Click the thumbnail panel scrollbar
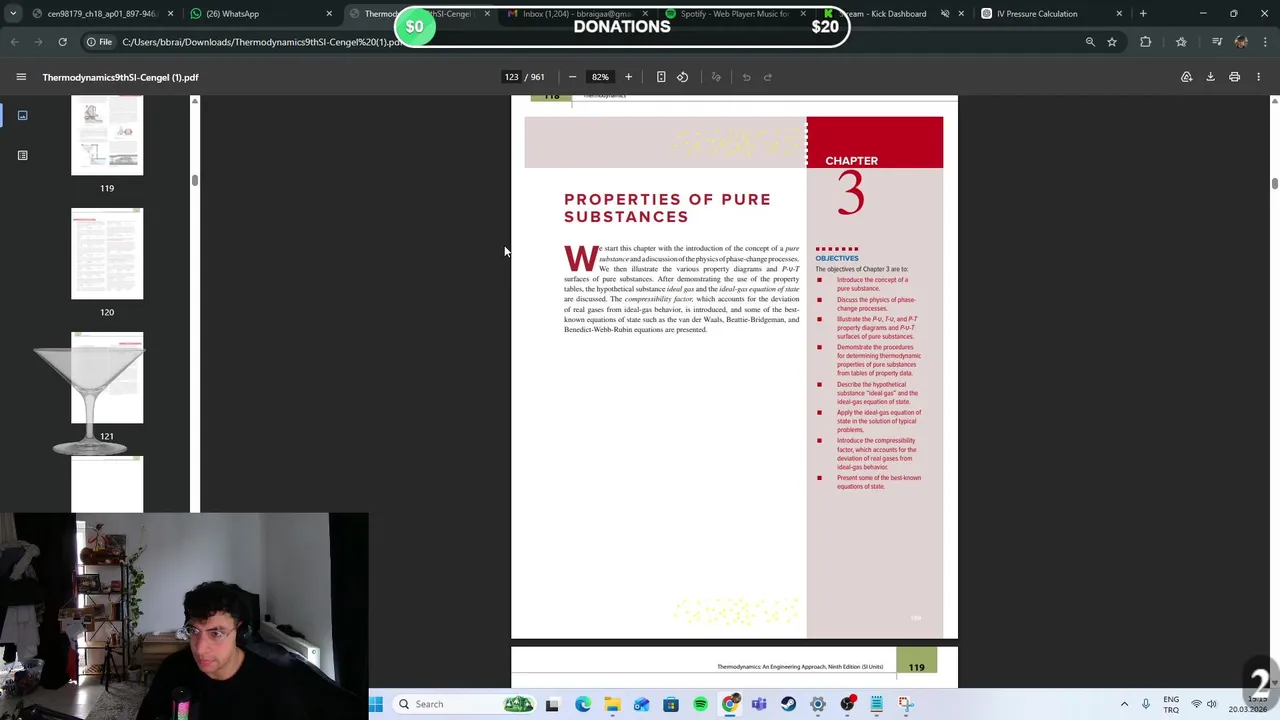 [x=195, y=180]
